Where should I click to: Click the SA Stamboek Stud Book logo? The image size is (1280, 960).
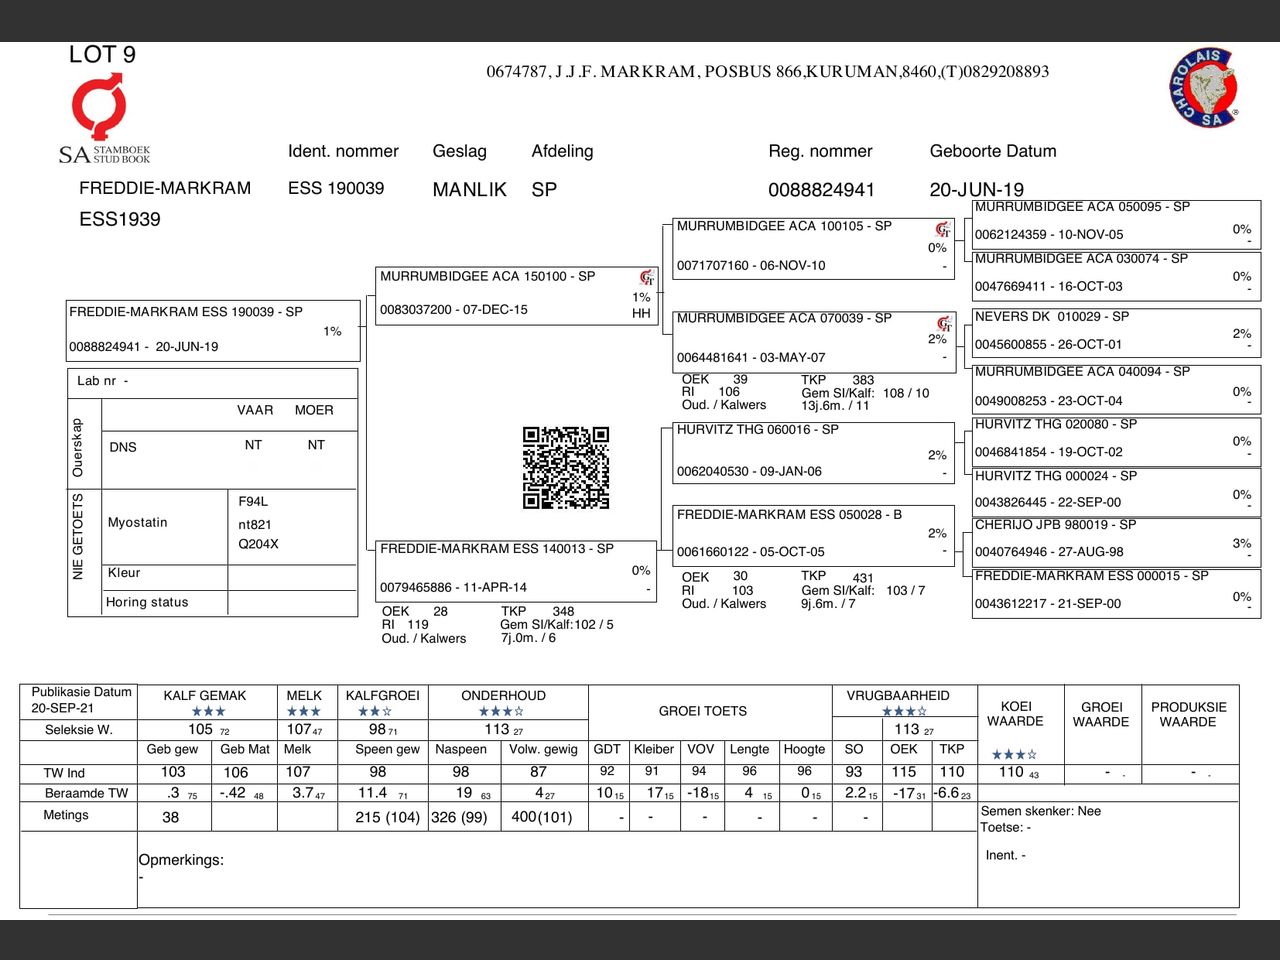click(x=104, y=120)
